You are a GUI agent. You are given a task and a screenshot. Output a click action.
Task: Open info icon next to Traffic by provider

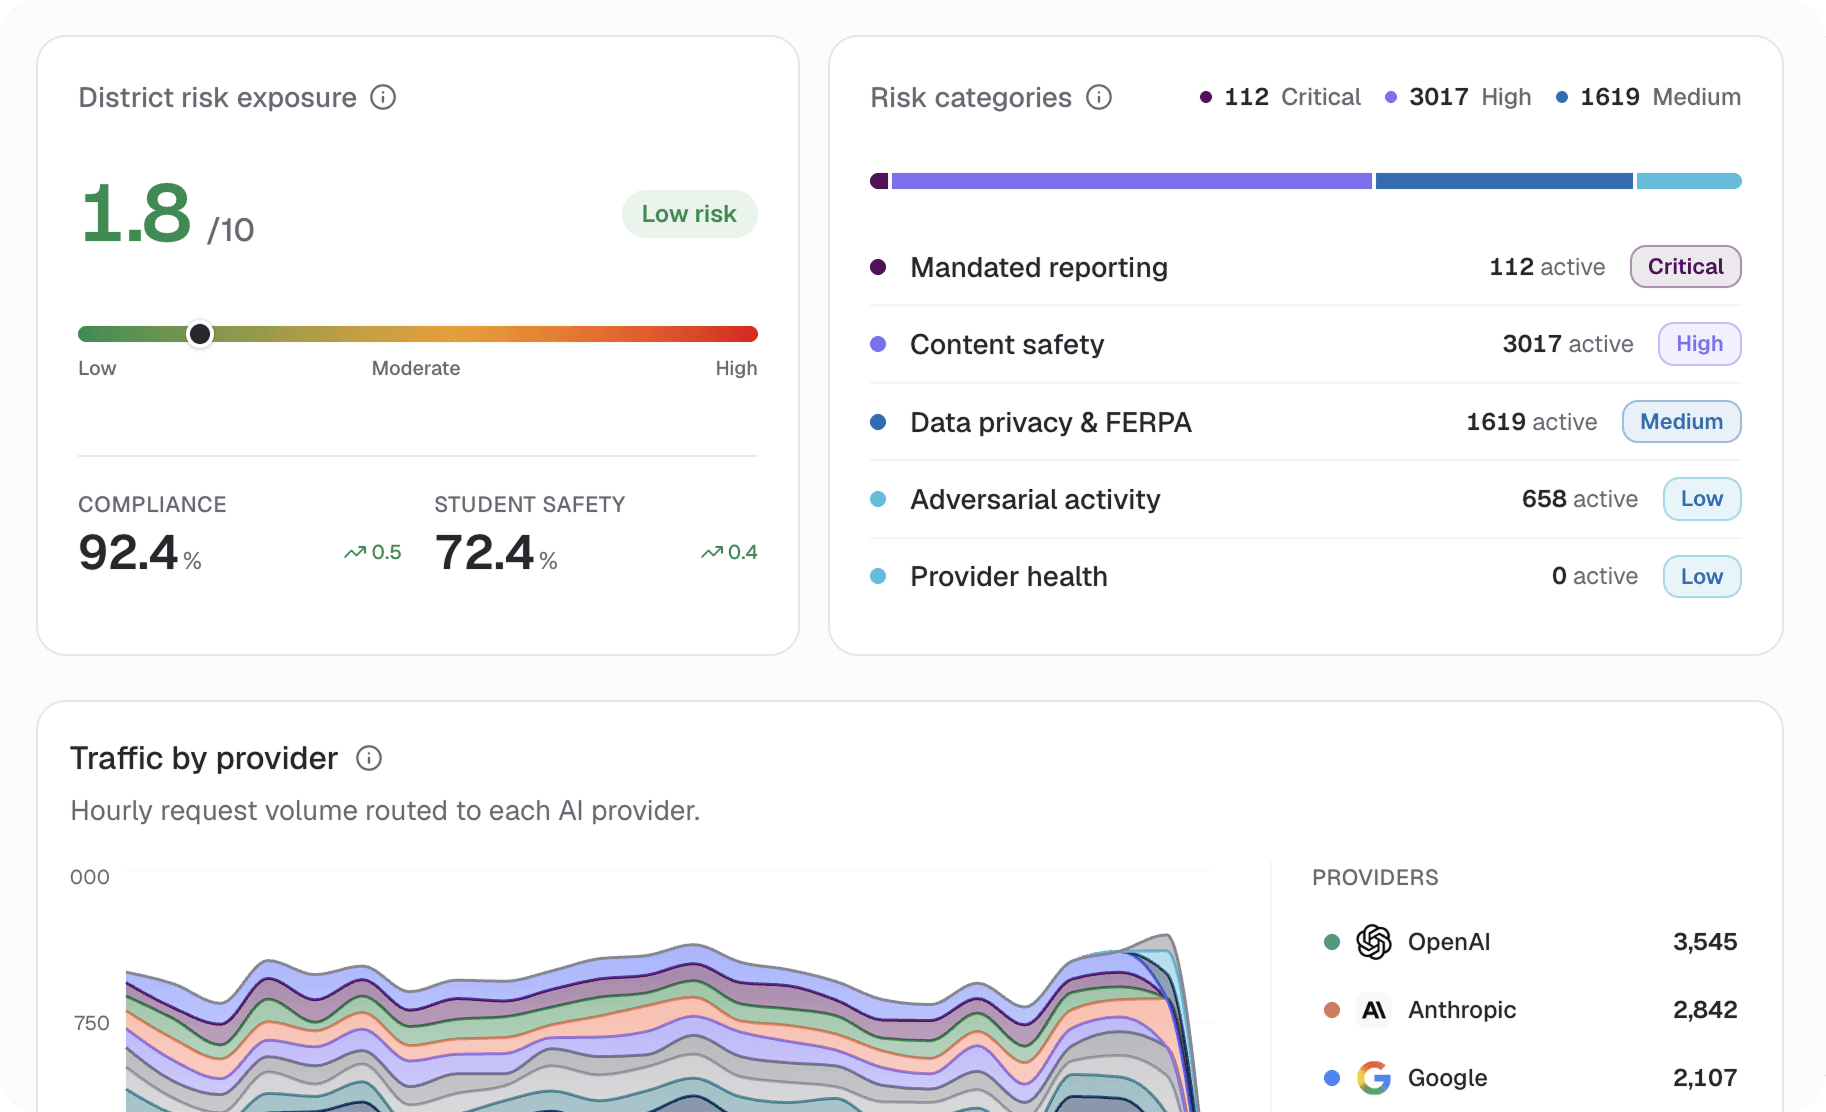369,758
